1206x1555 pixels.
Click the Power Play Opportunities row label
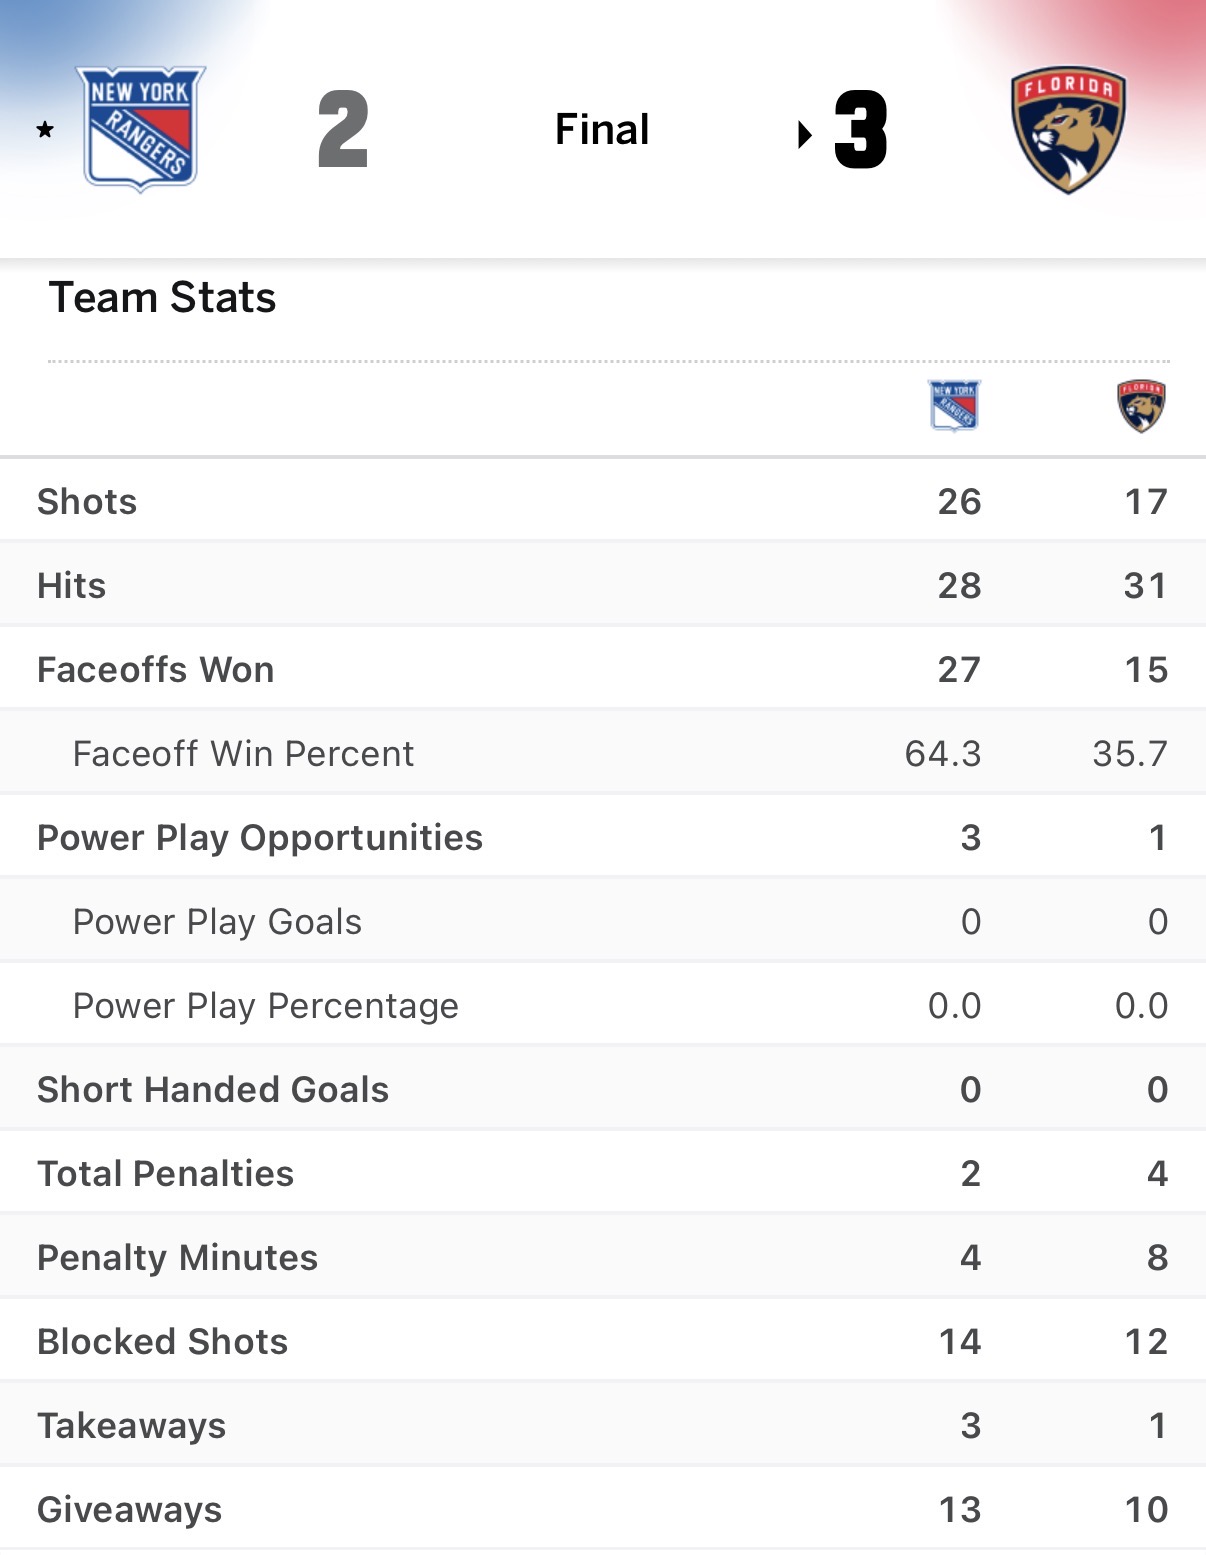(260, 838)
